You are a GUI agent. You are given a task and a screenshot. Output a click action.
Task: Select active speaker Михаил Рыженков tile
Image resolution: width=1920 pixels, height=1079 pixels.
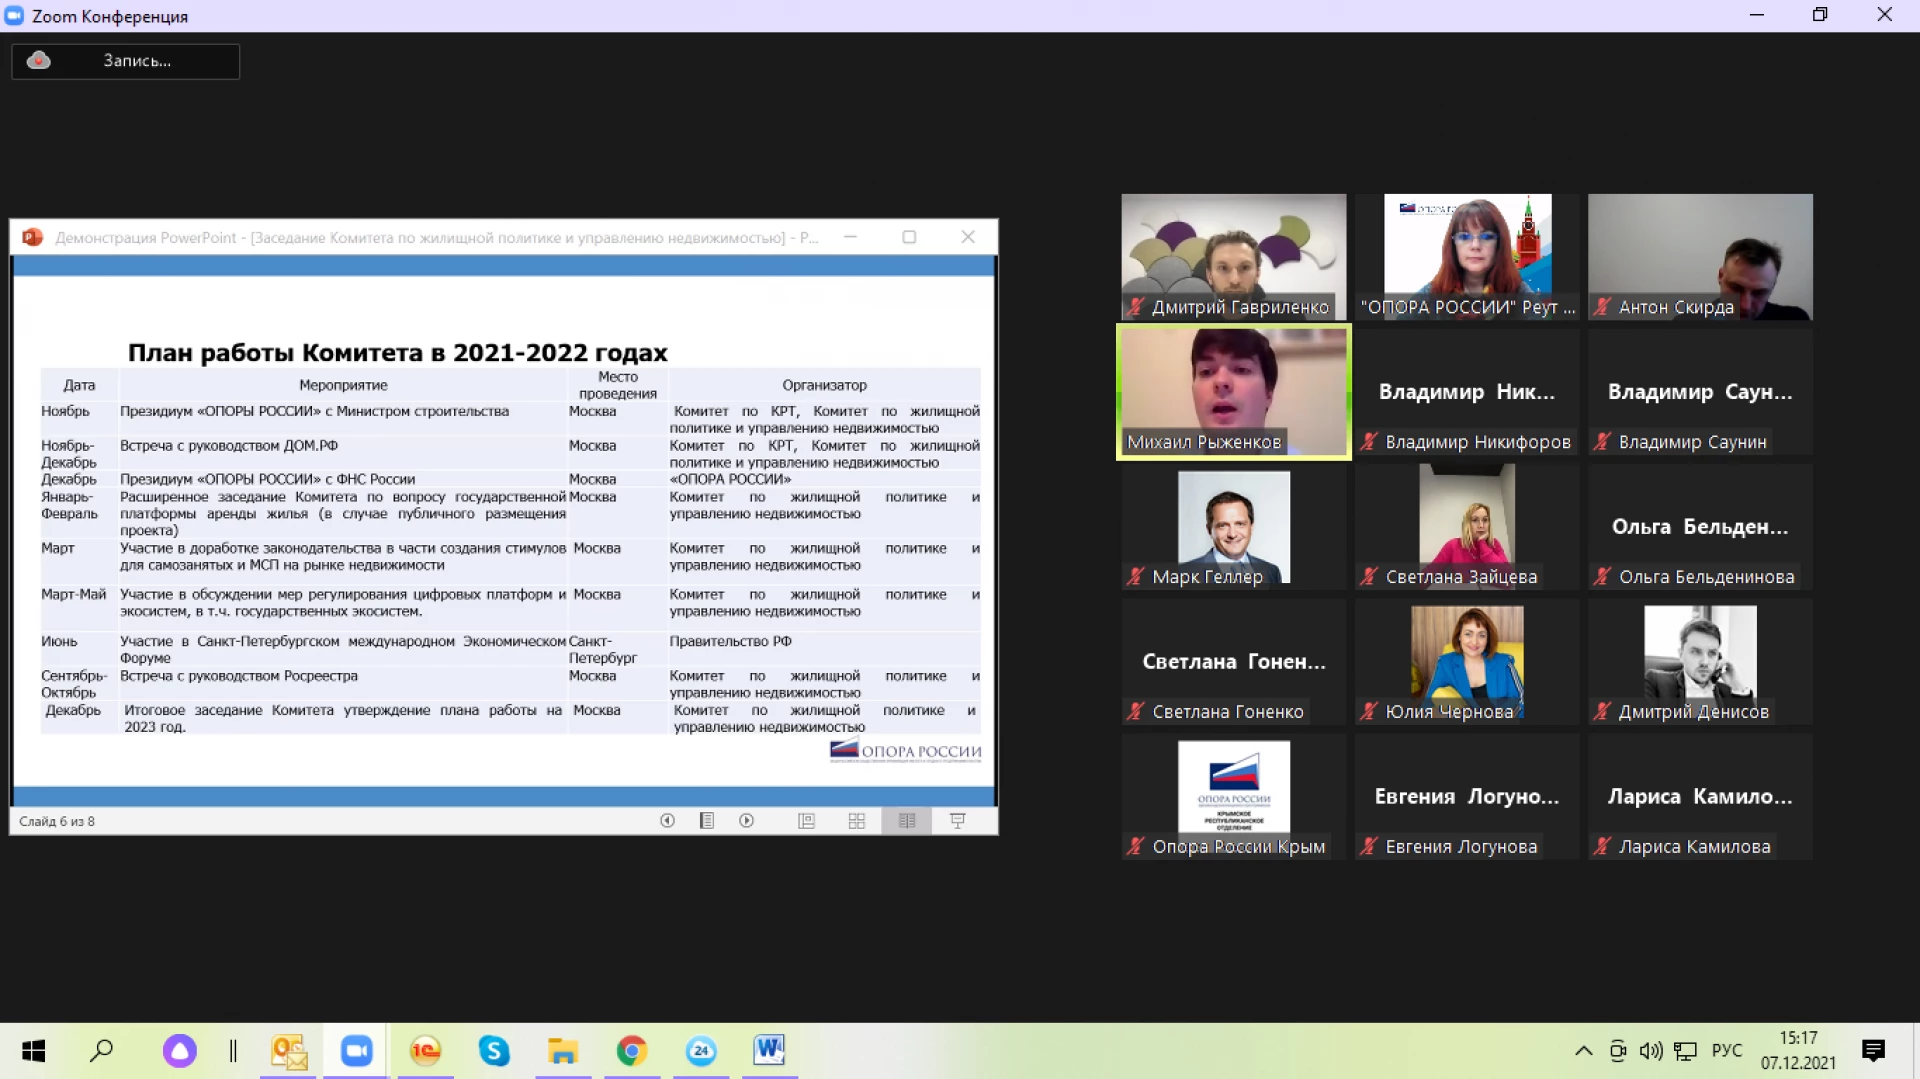pyautogui.click(x=1234, y=392)
